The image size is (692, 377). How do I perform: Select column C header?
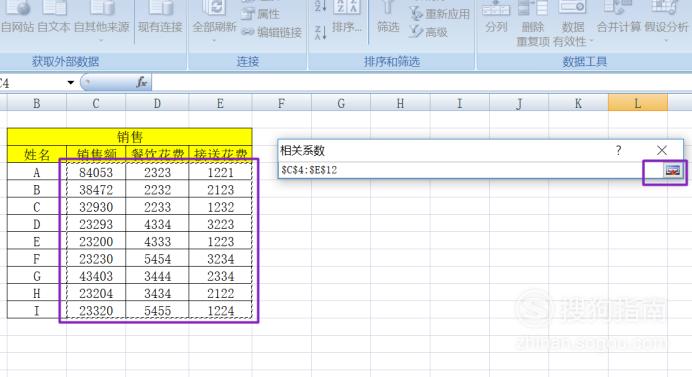click(96, 103)
